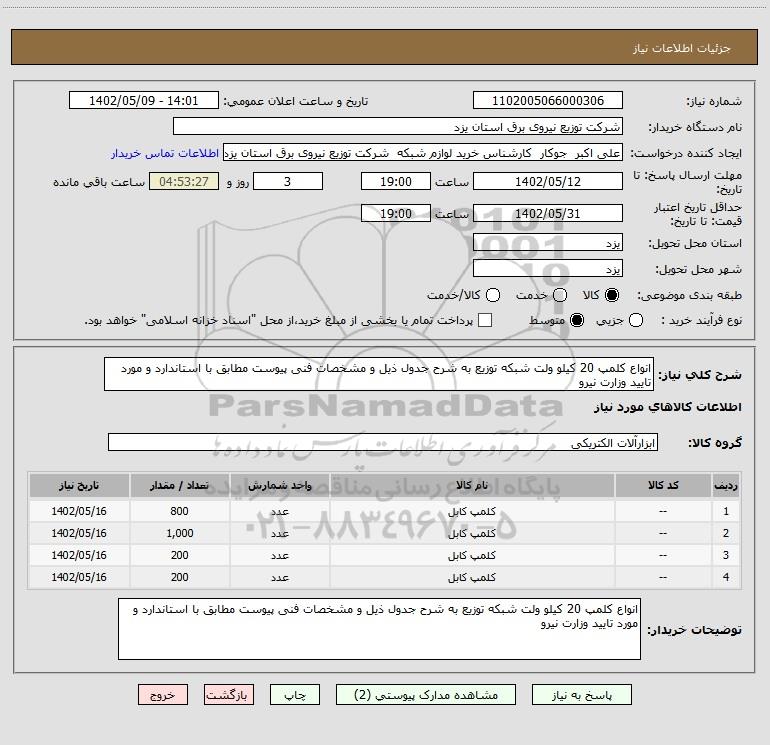Click the buyer name field شرکت توزیع نیروی برق
The width and height of the screenshot is (770, 745).
(x=398, y=127)
